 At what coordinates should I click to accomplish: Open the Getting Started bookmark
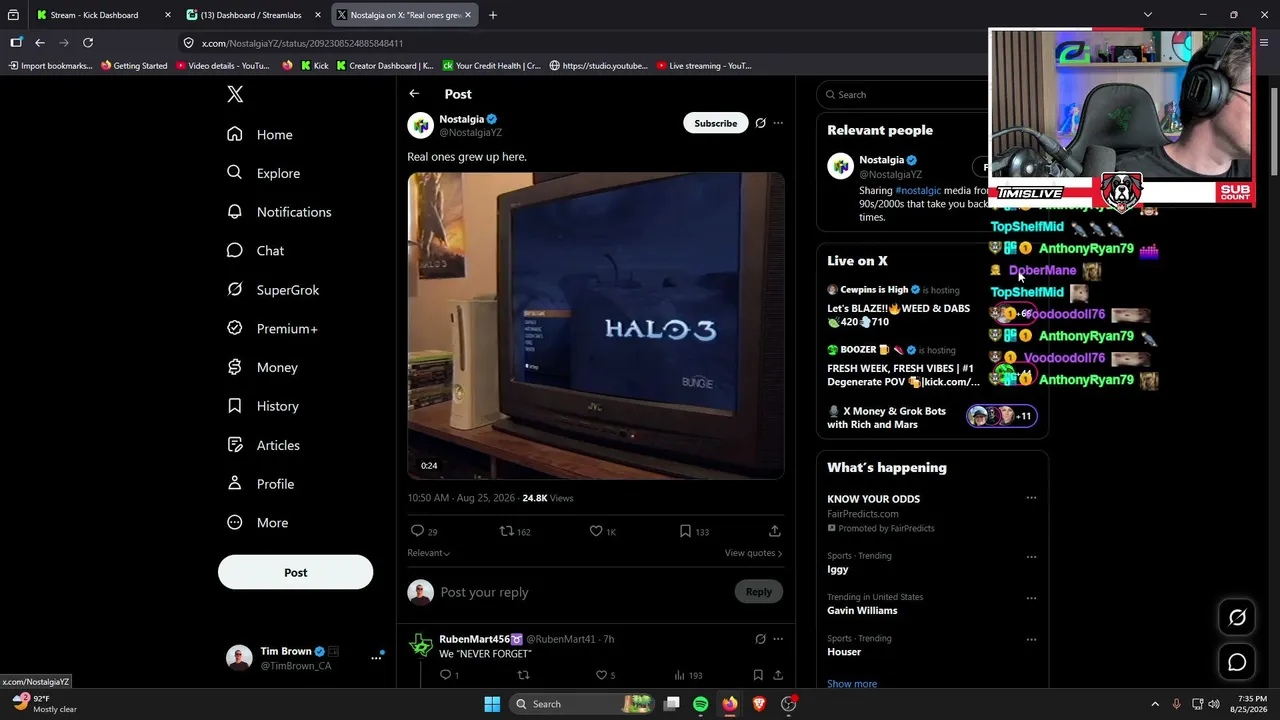(134, 66)
